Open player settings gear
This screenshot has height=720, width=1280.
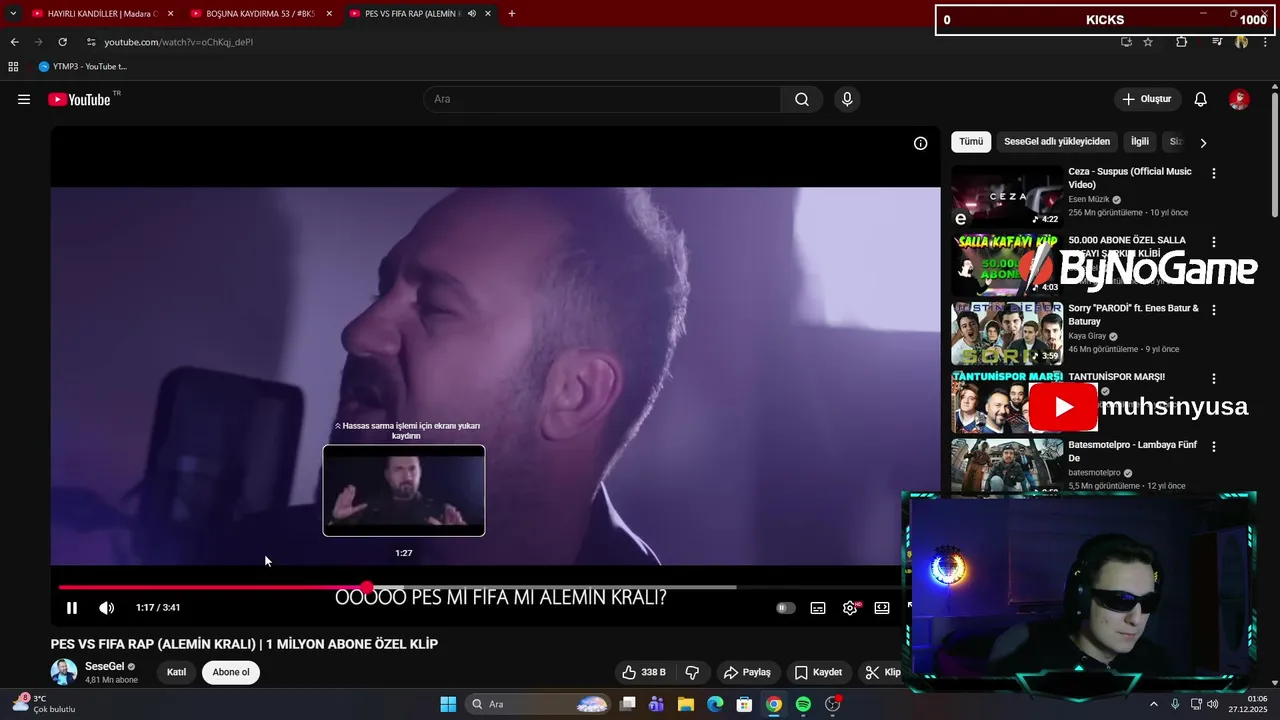coord(850,608)
